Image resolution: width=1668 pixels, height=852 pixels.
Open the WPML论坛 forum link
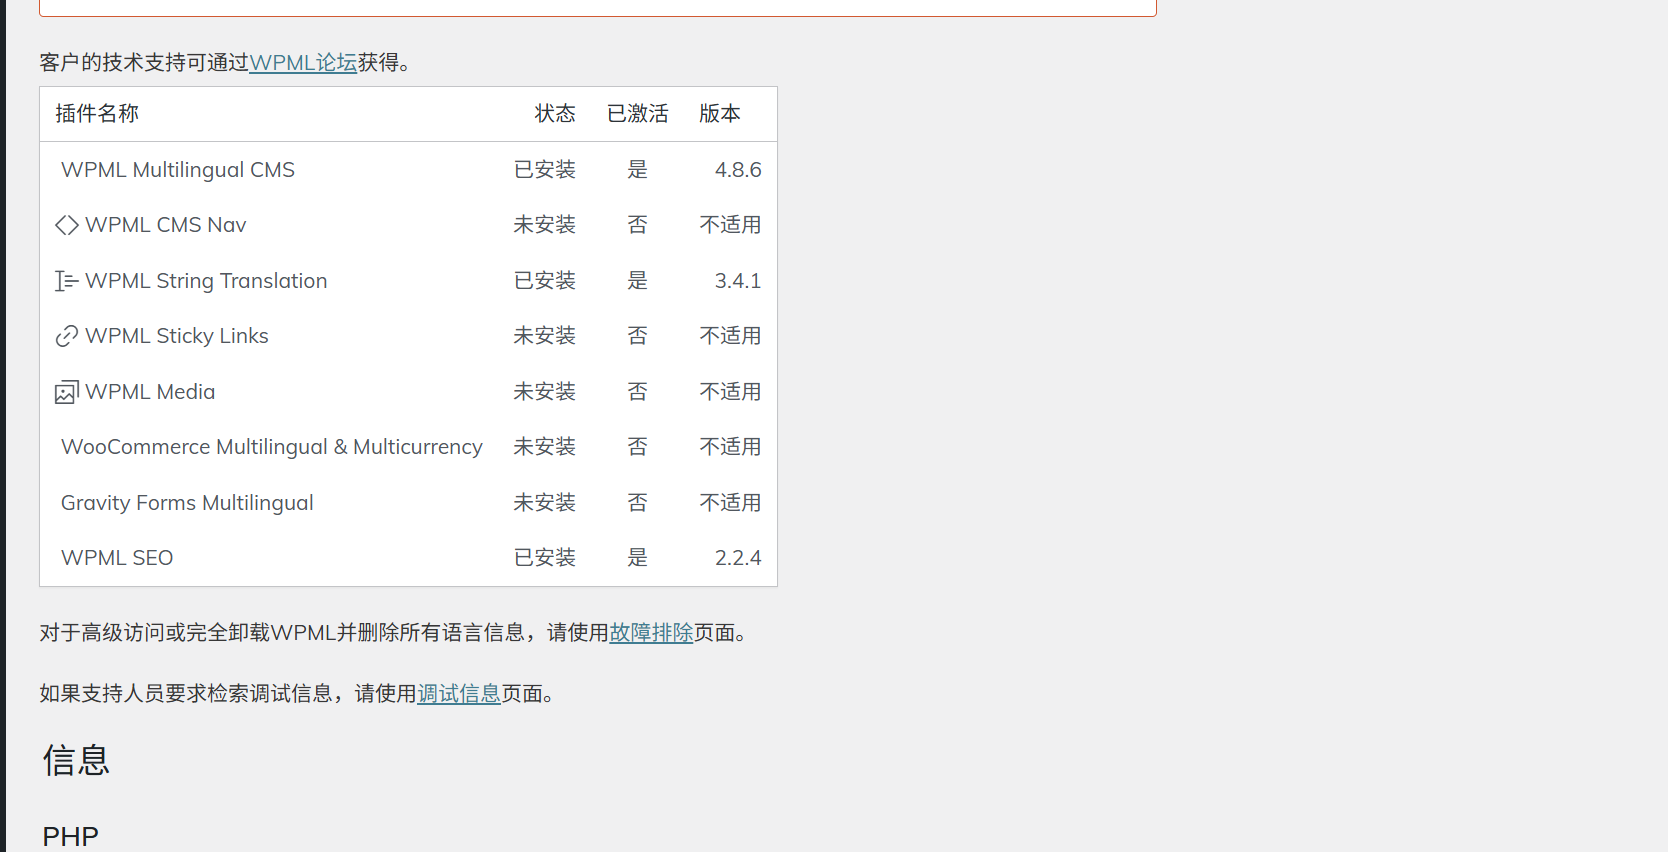tap(303, 63)
